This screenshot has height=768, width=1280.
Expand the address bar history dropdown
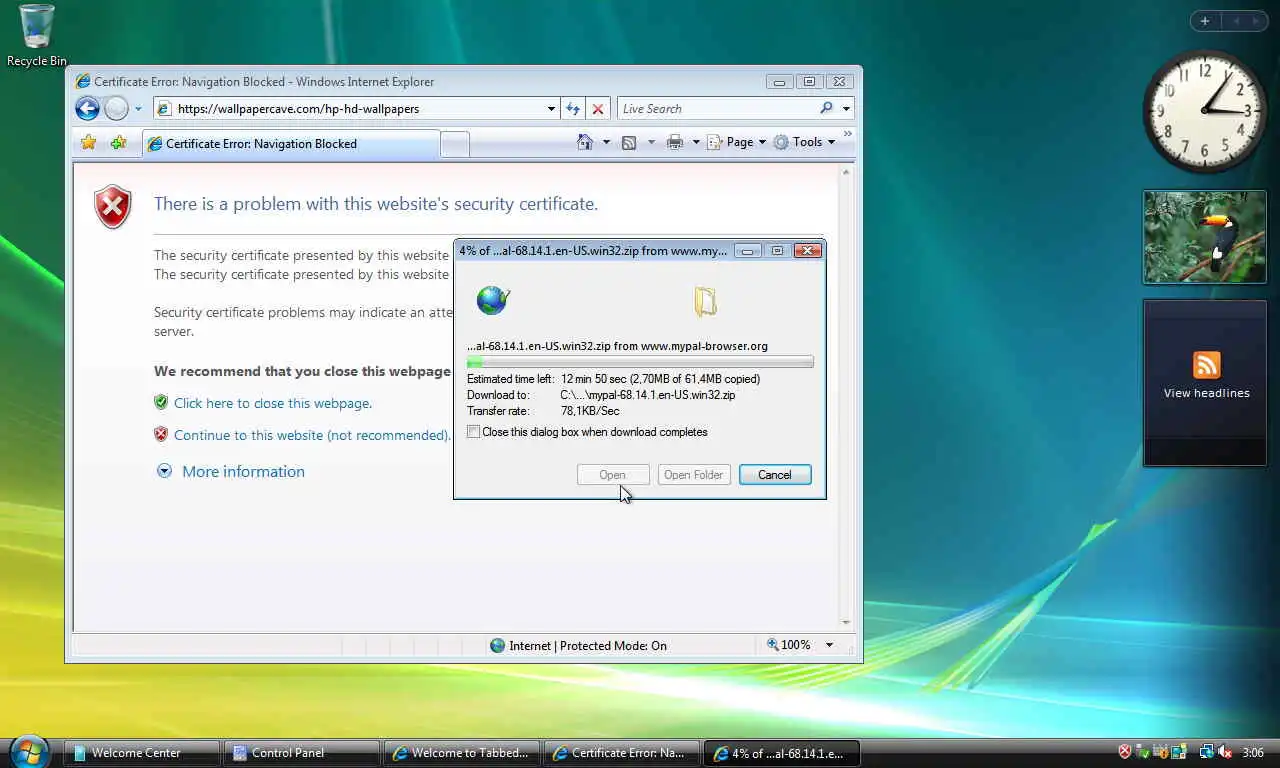(551, 108)
